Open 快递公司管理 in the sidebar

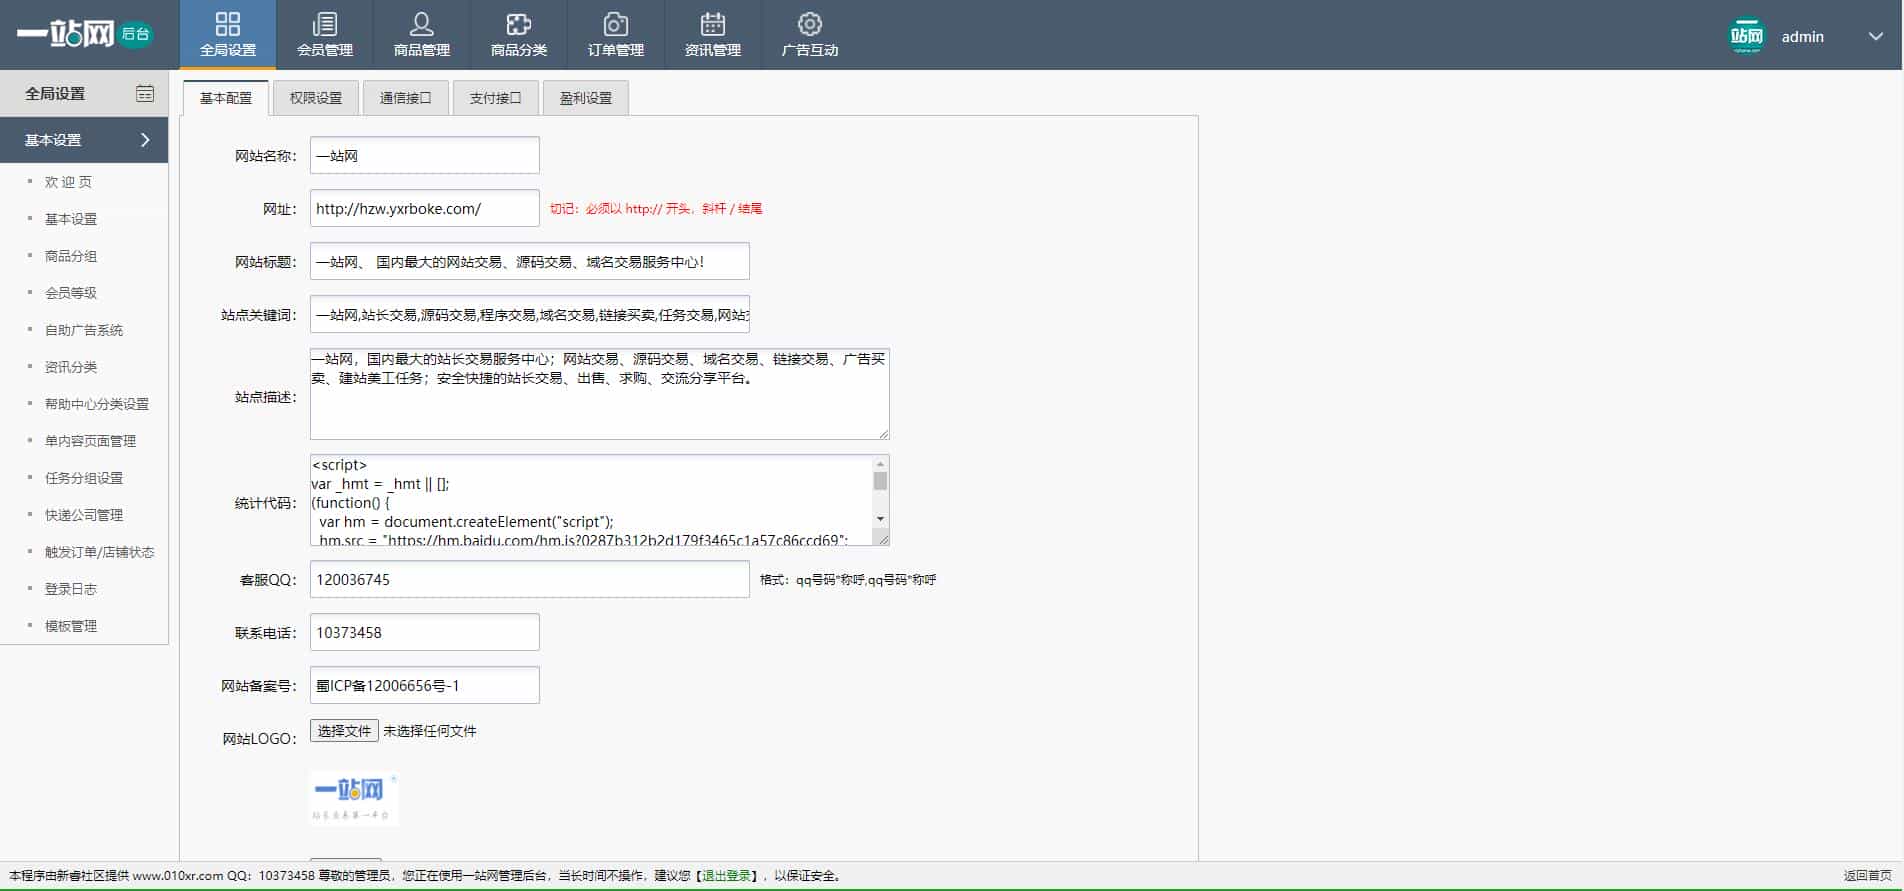[x=84, y=515]
